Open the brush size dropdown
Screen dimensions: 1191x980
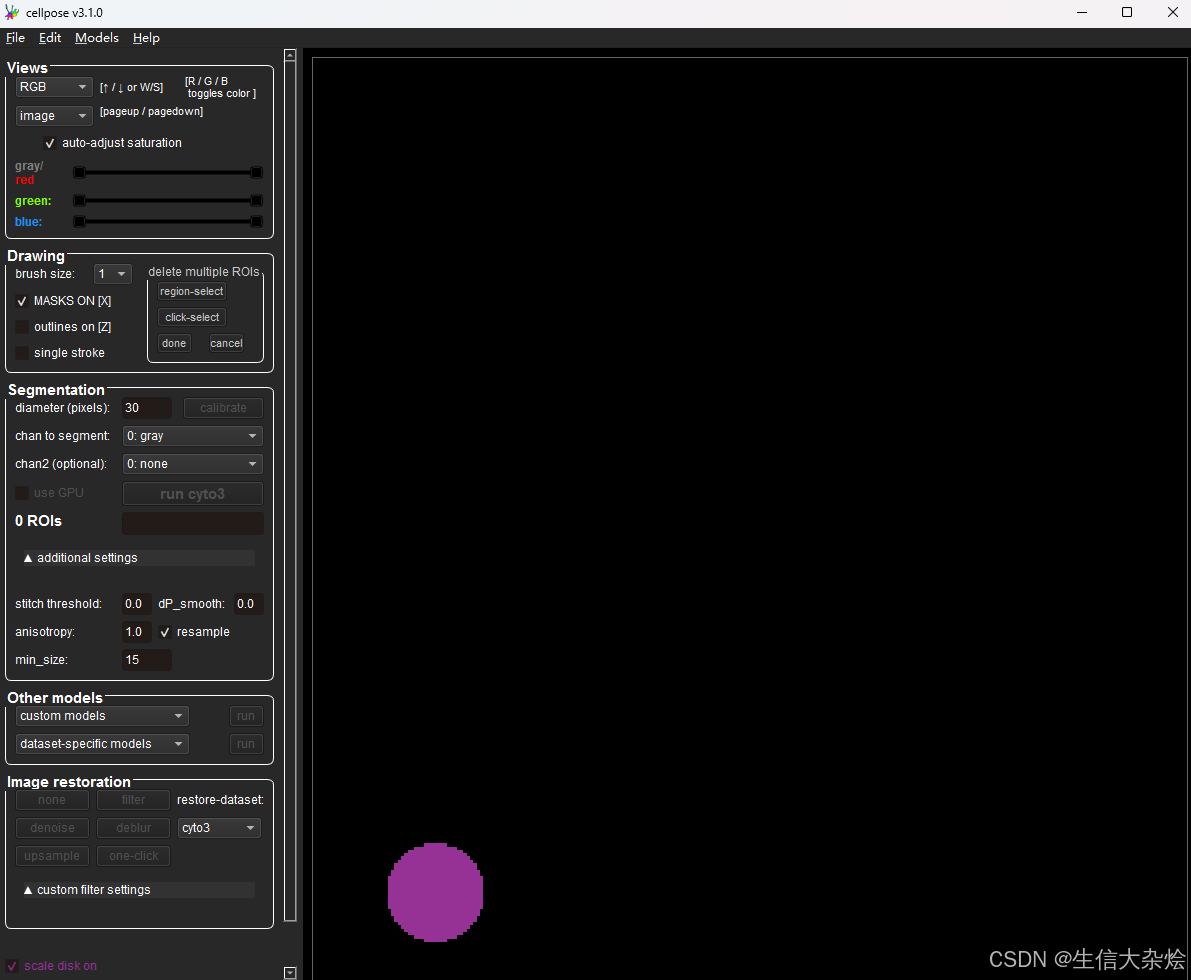(112, 273)
